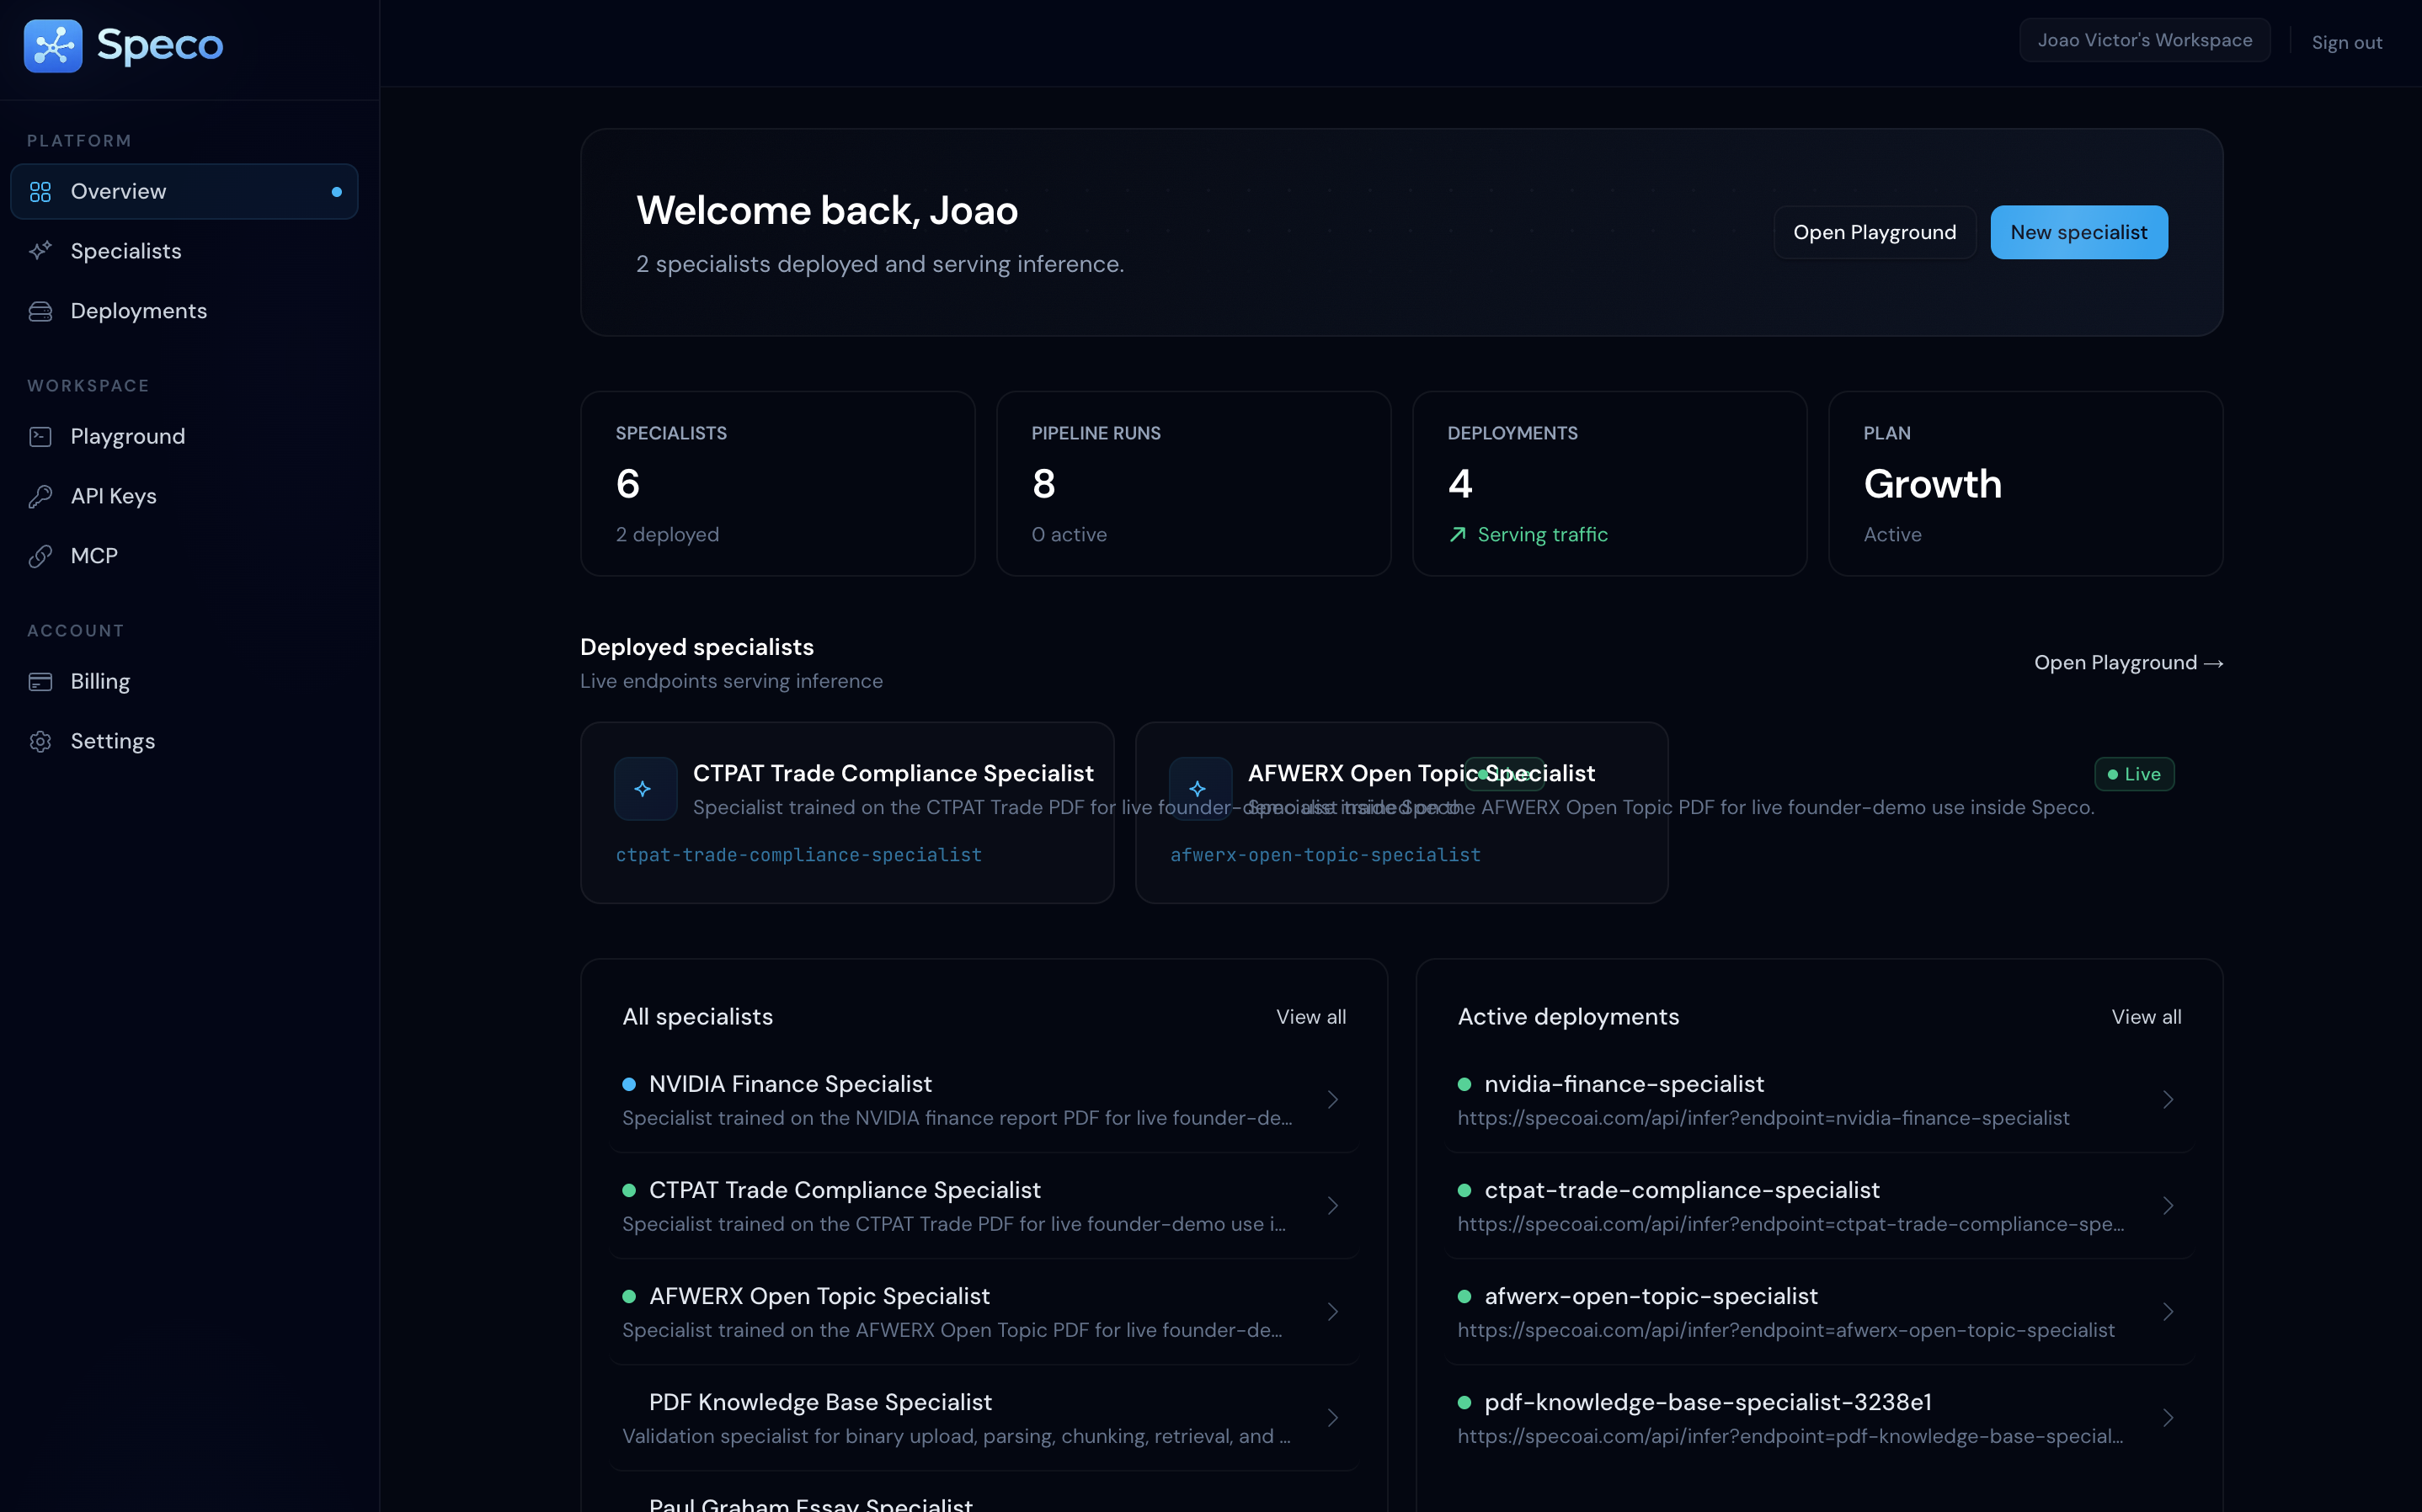This screenshot has width=2422, height=1512.
Task: Click the Deployments stack icon
Action: (41, 311)
